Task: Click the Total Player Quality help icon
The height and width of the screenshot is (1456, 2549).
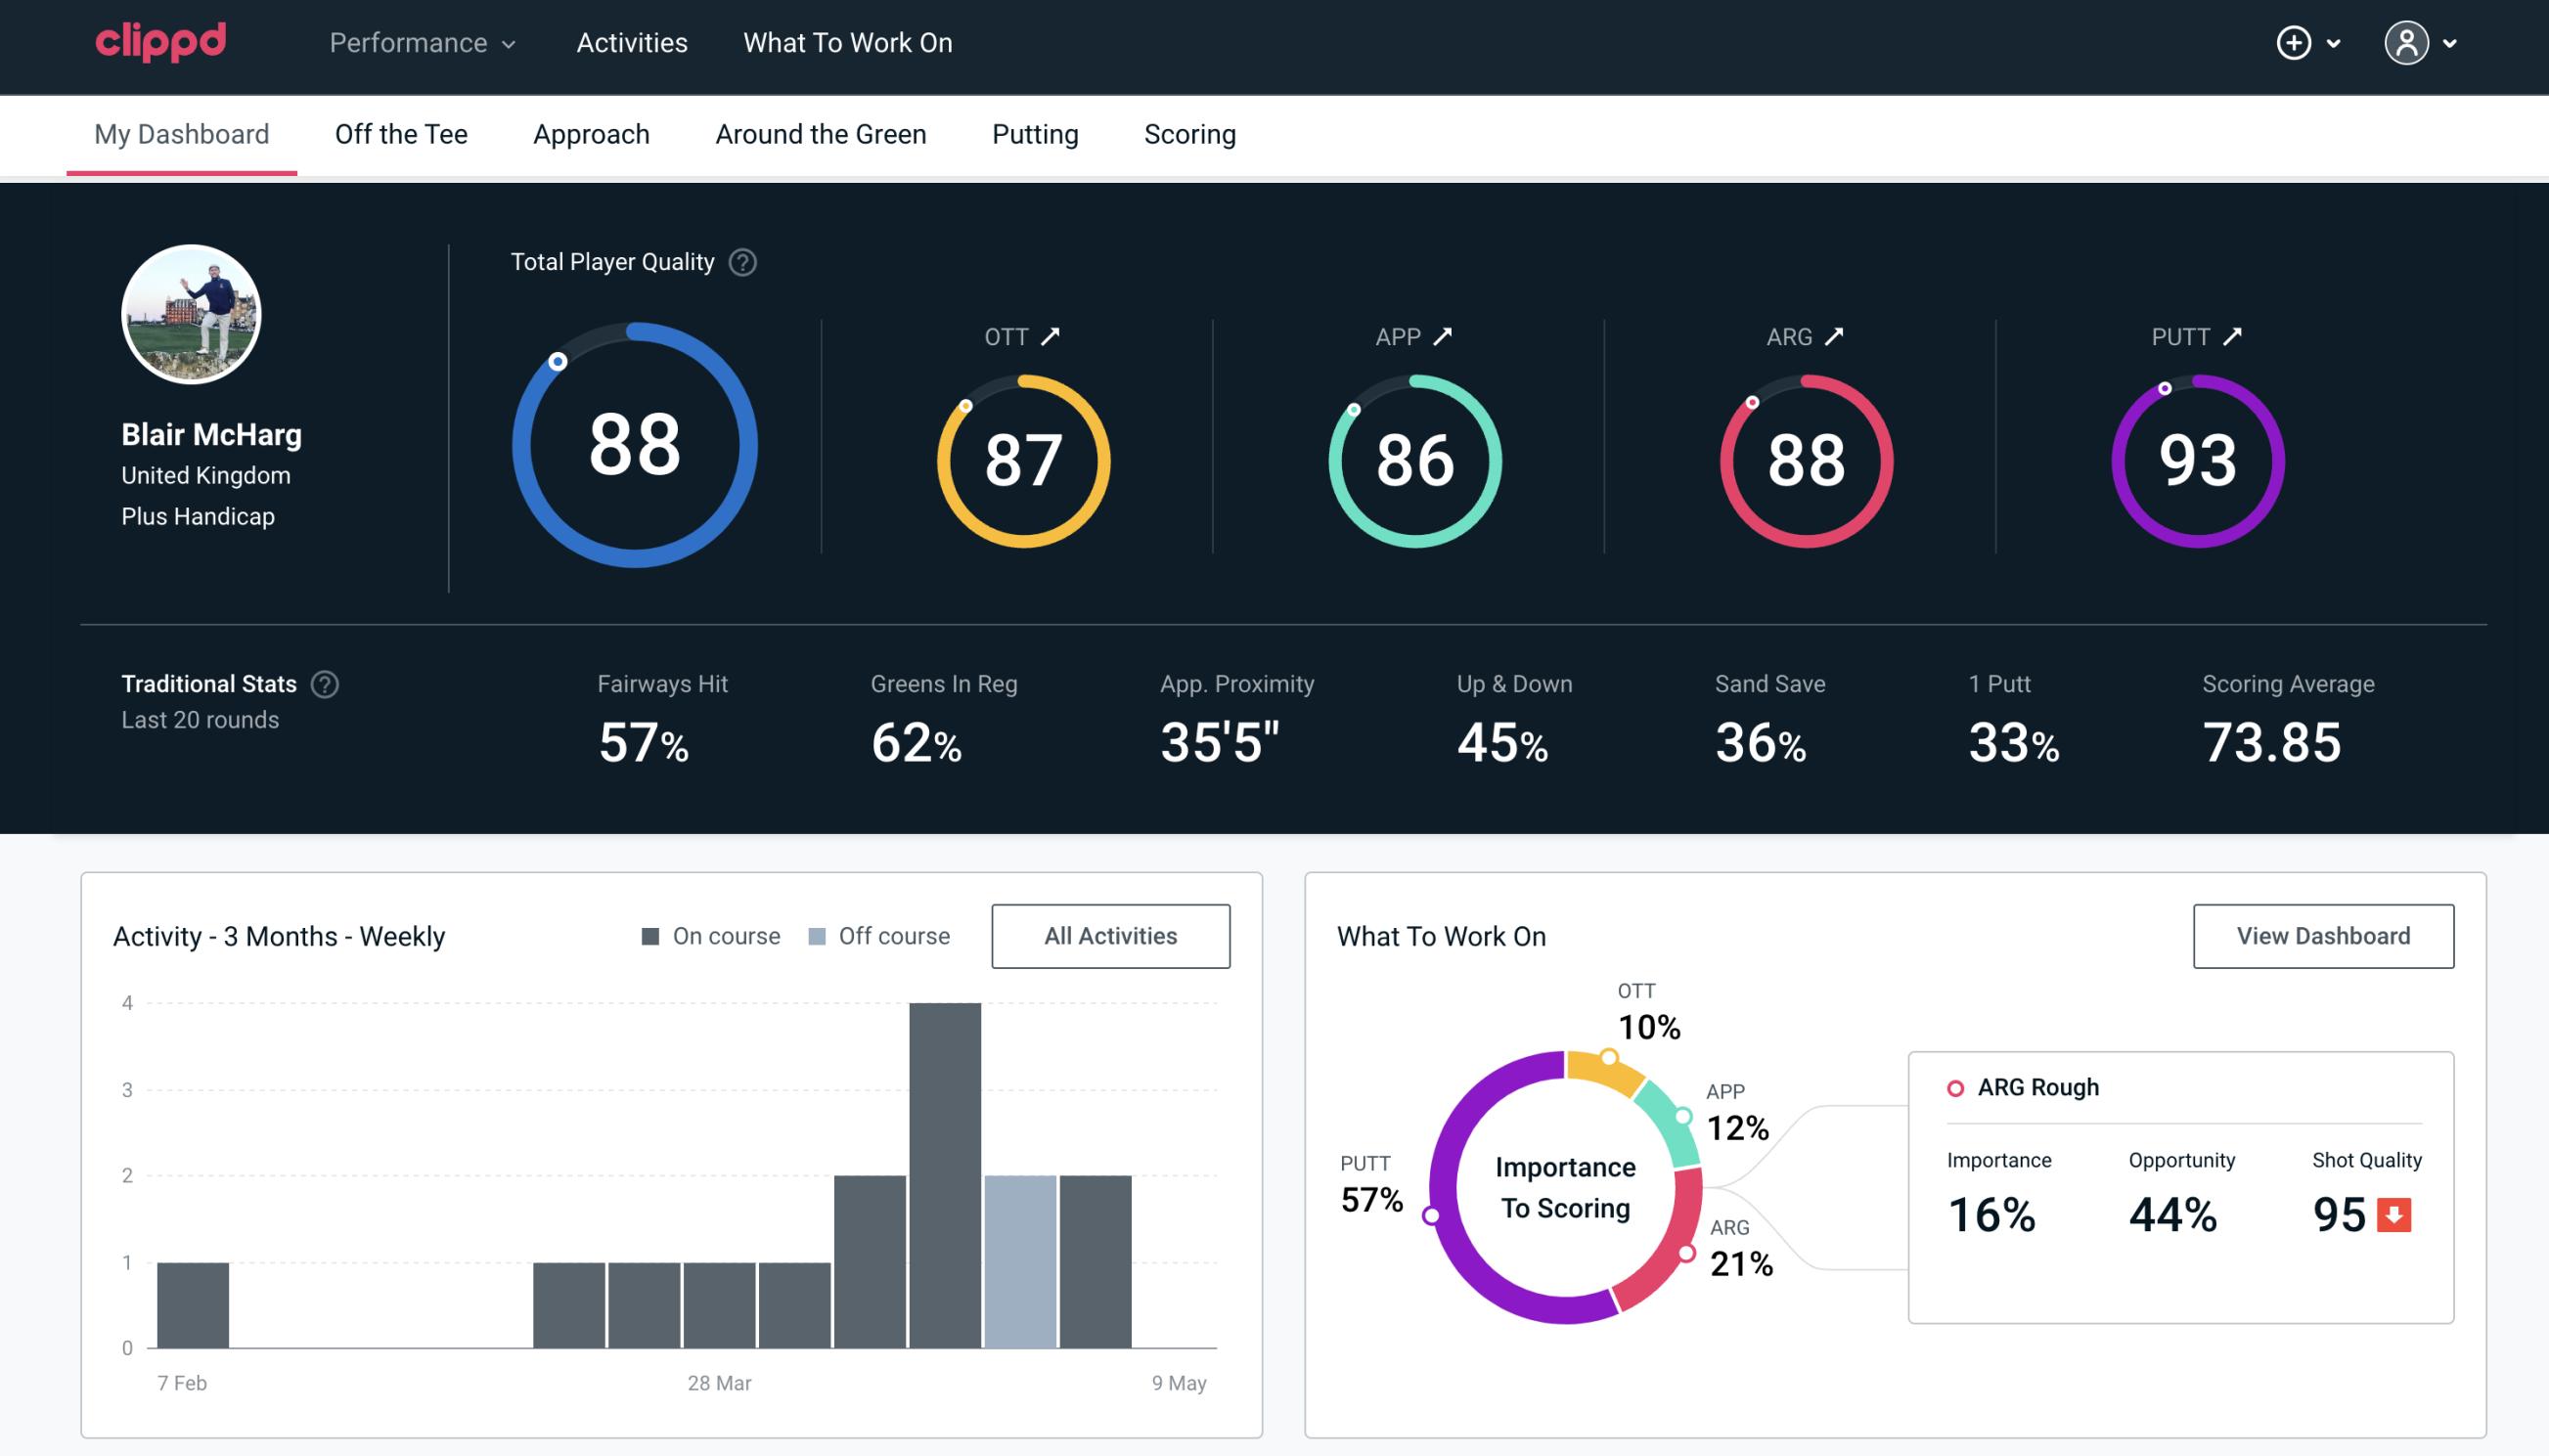Action: pyautogui.click(x=738, y=262)
